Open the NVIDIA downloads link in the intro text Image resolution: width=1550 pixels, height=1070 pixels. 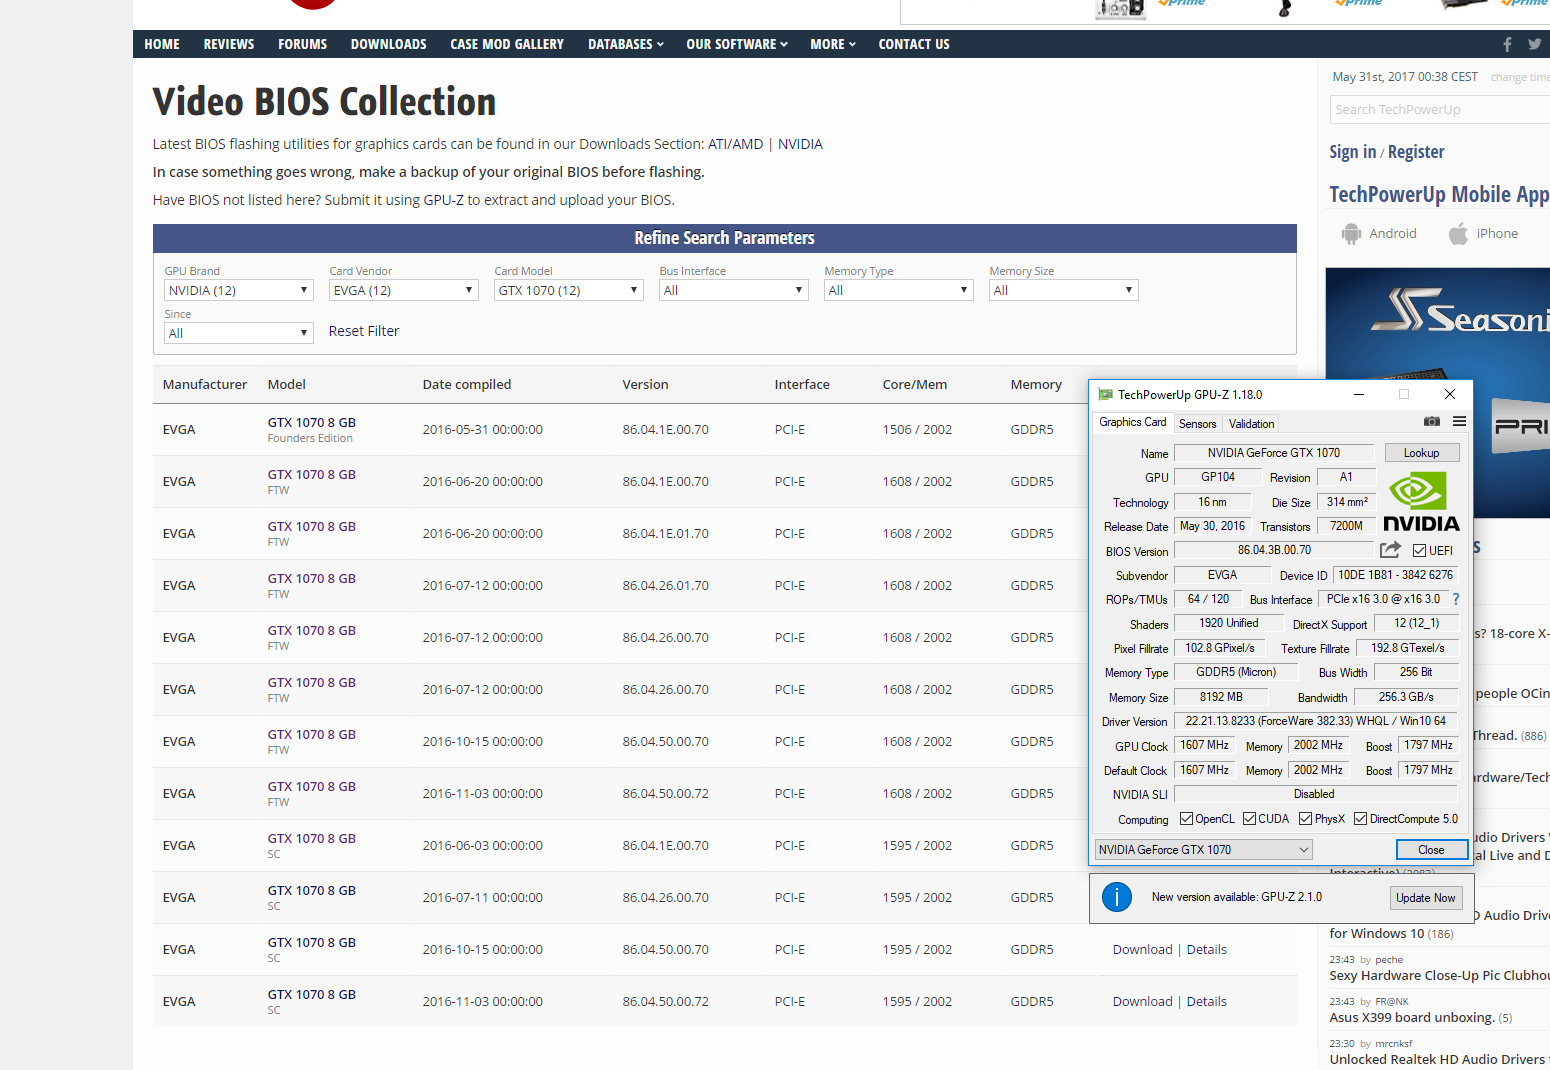pyautogui.click(x=800, y=144)
